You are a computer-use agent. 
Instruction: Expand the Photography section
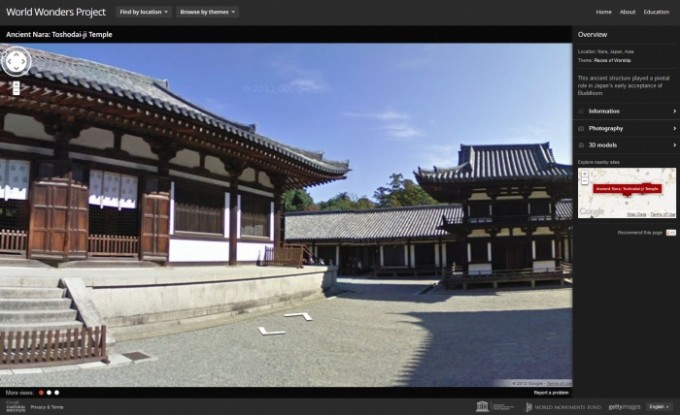626,128
